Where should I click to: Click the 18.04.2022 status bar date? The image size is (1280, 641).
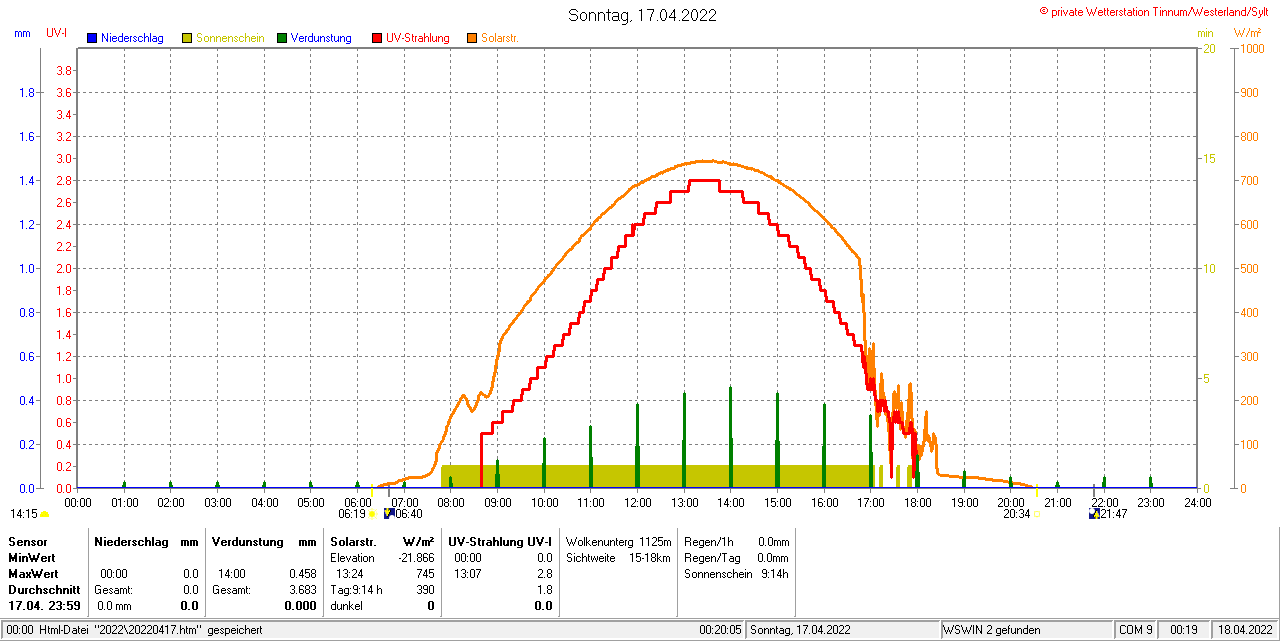pos(1245,630)
